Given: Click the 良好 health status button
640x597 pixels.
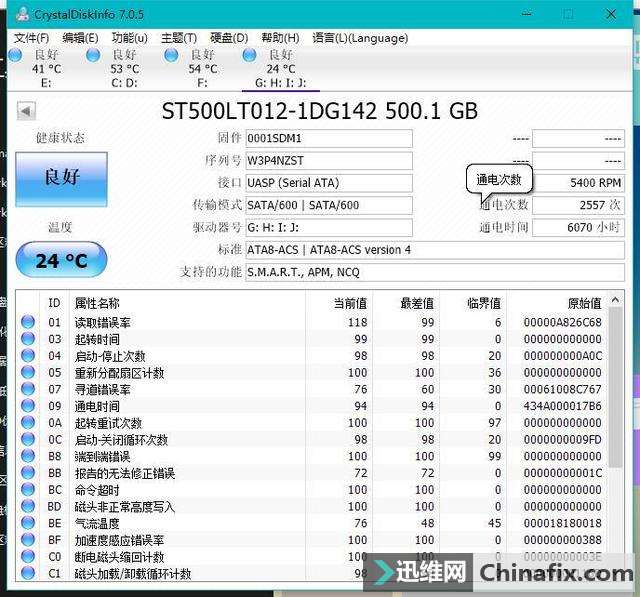Looking at the screenshot, I should 61,178.
